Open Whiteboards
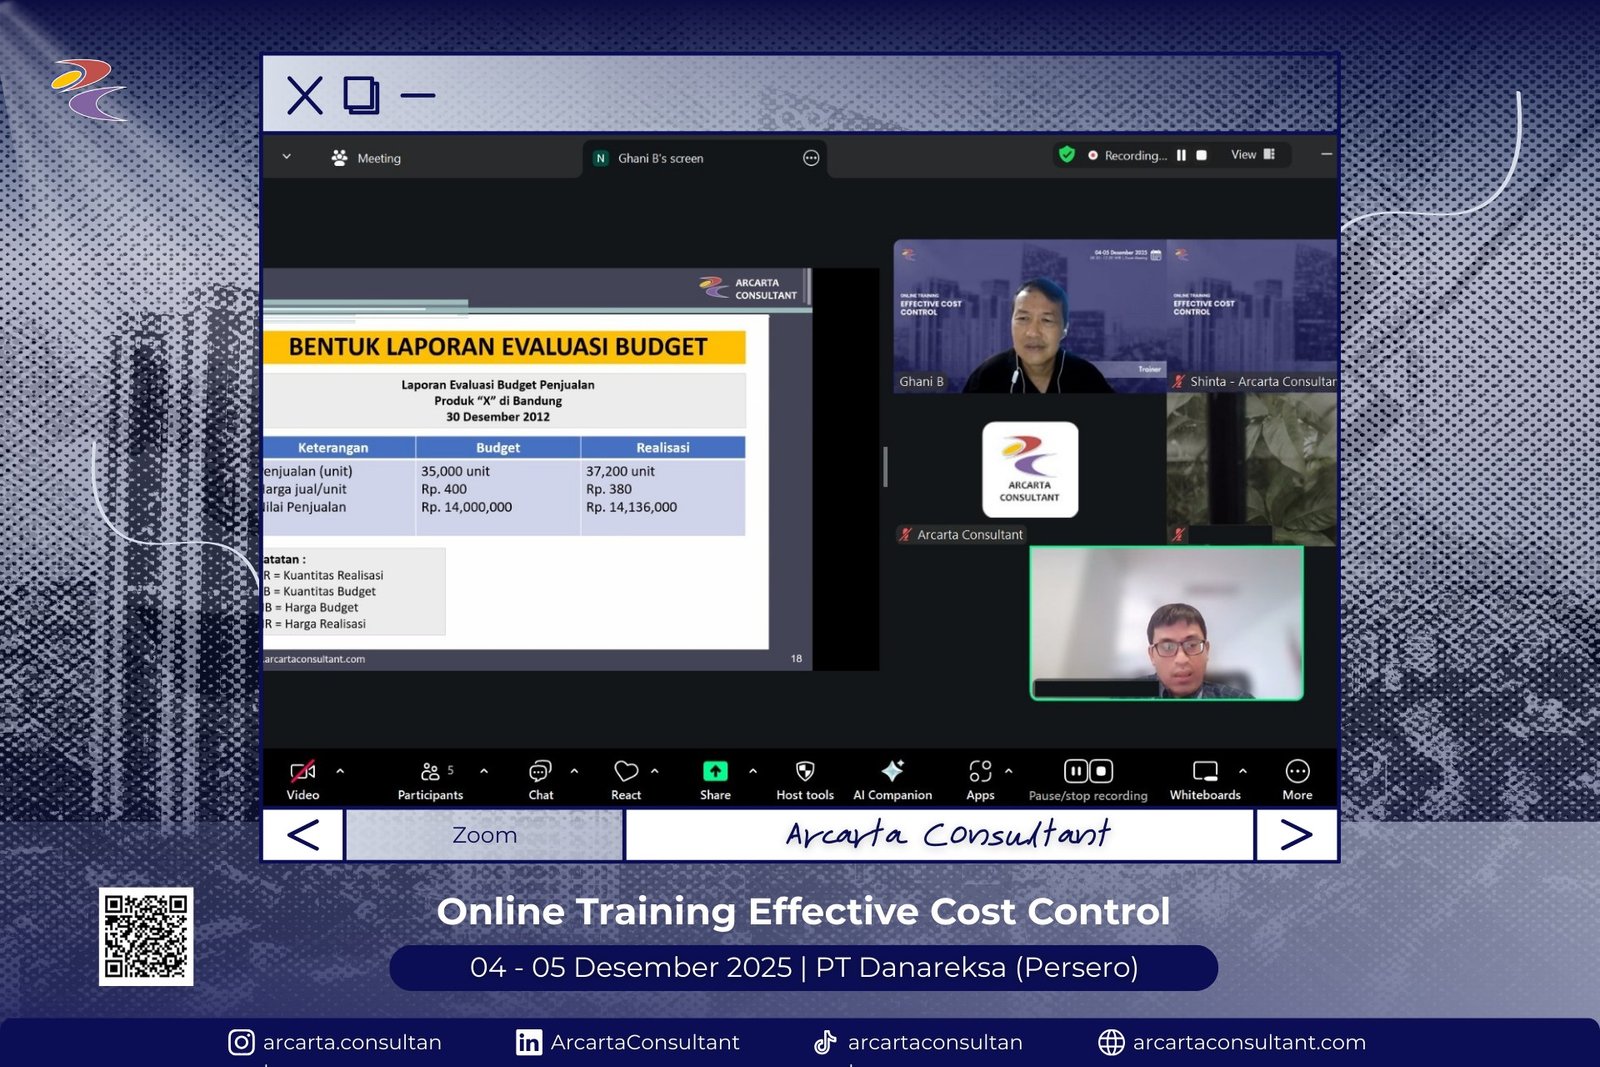This screenshot has width=1600, height=1067. point(1205,772)
